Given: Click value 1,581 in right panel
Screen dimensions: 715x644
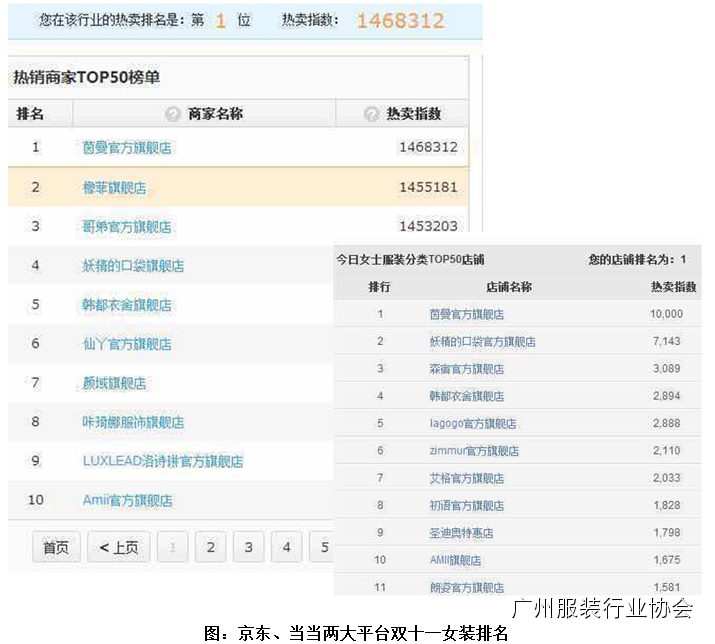Looking at the screenshot, I should [667, 587].
